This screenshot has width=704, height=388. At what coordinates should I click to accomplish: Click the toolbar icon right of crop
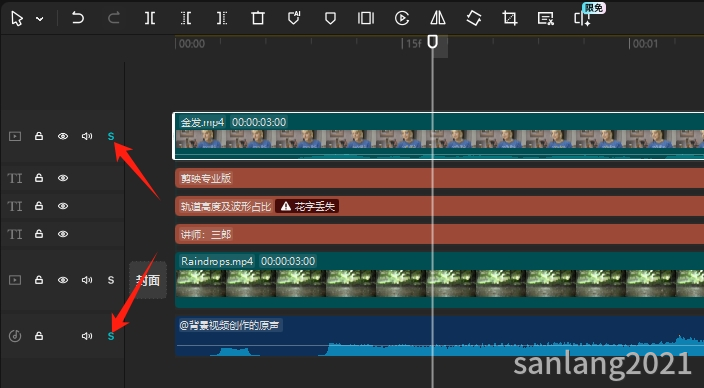click(x=545, y=18)
